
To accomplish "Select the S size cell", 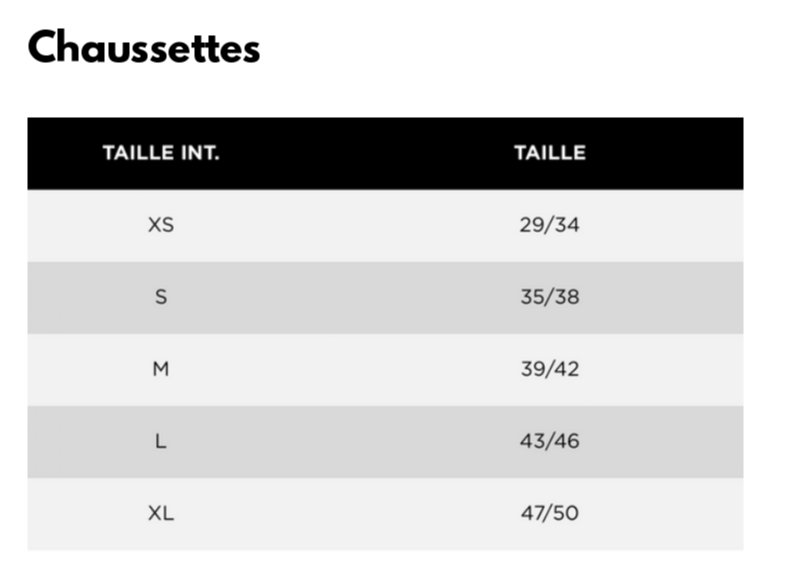I will click(x=160, y=297).
